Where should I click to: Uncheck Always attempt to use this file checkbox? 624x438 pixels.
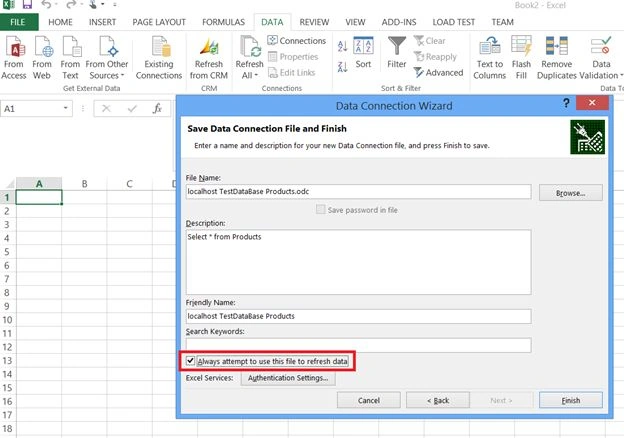tap(190, 361)
